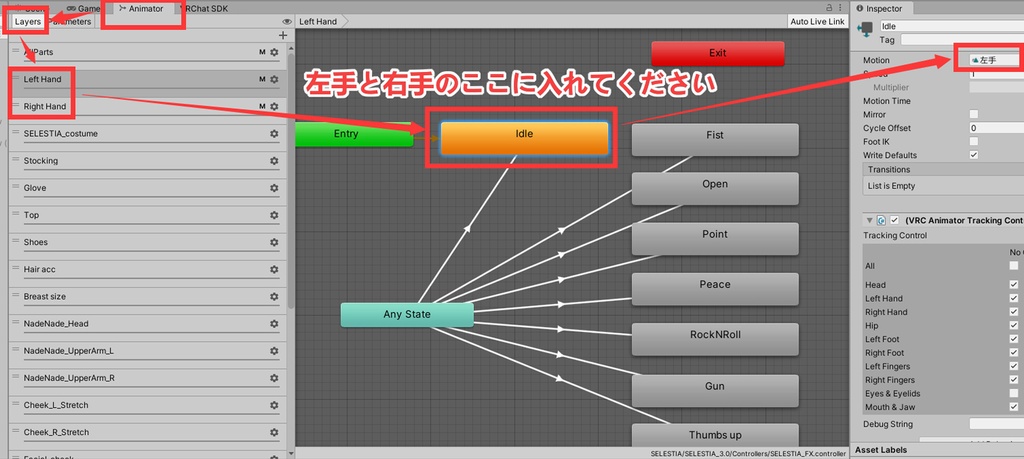Toggle the All tracking checkbox
1024x459 pixels.
(x=1014, y=266)
